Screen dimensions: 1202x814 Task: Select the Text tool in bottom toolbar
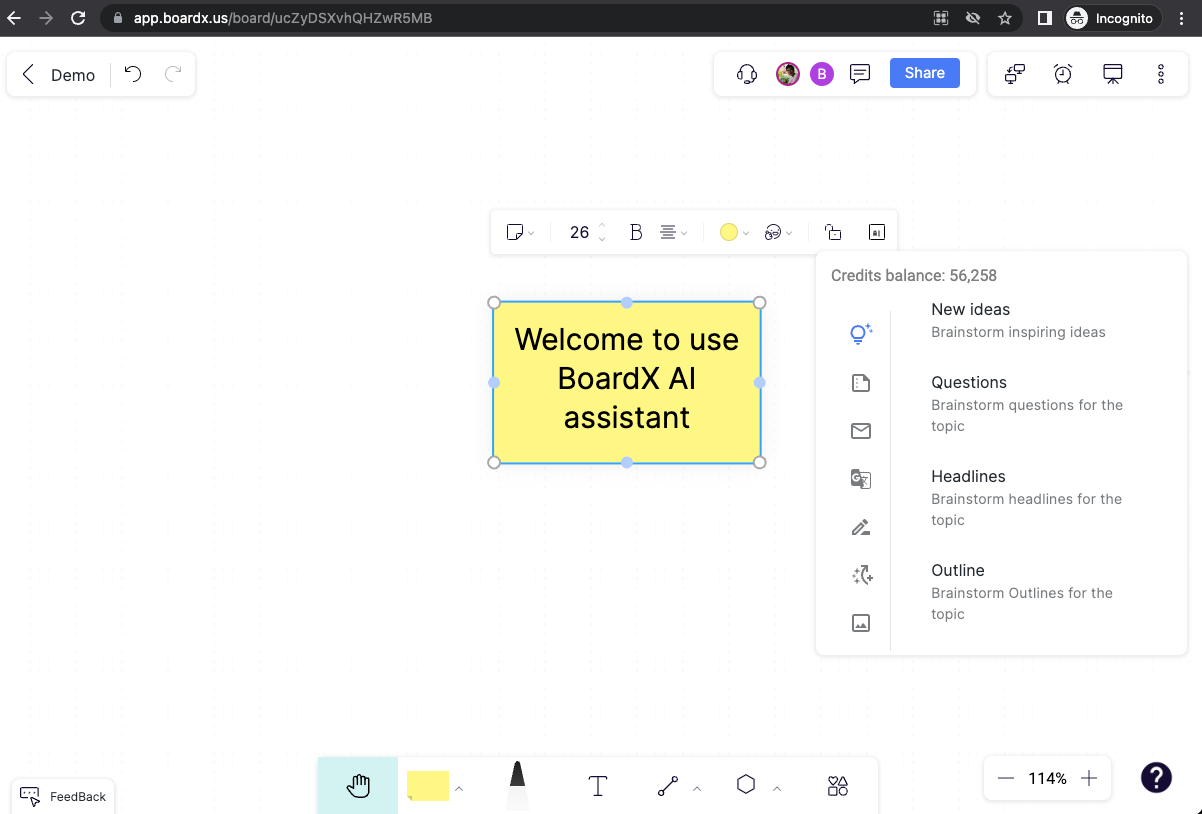tap(597, 786)
